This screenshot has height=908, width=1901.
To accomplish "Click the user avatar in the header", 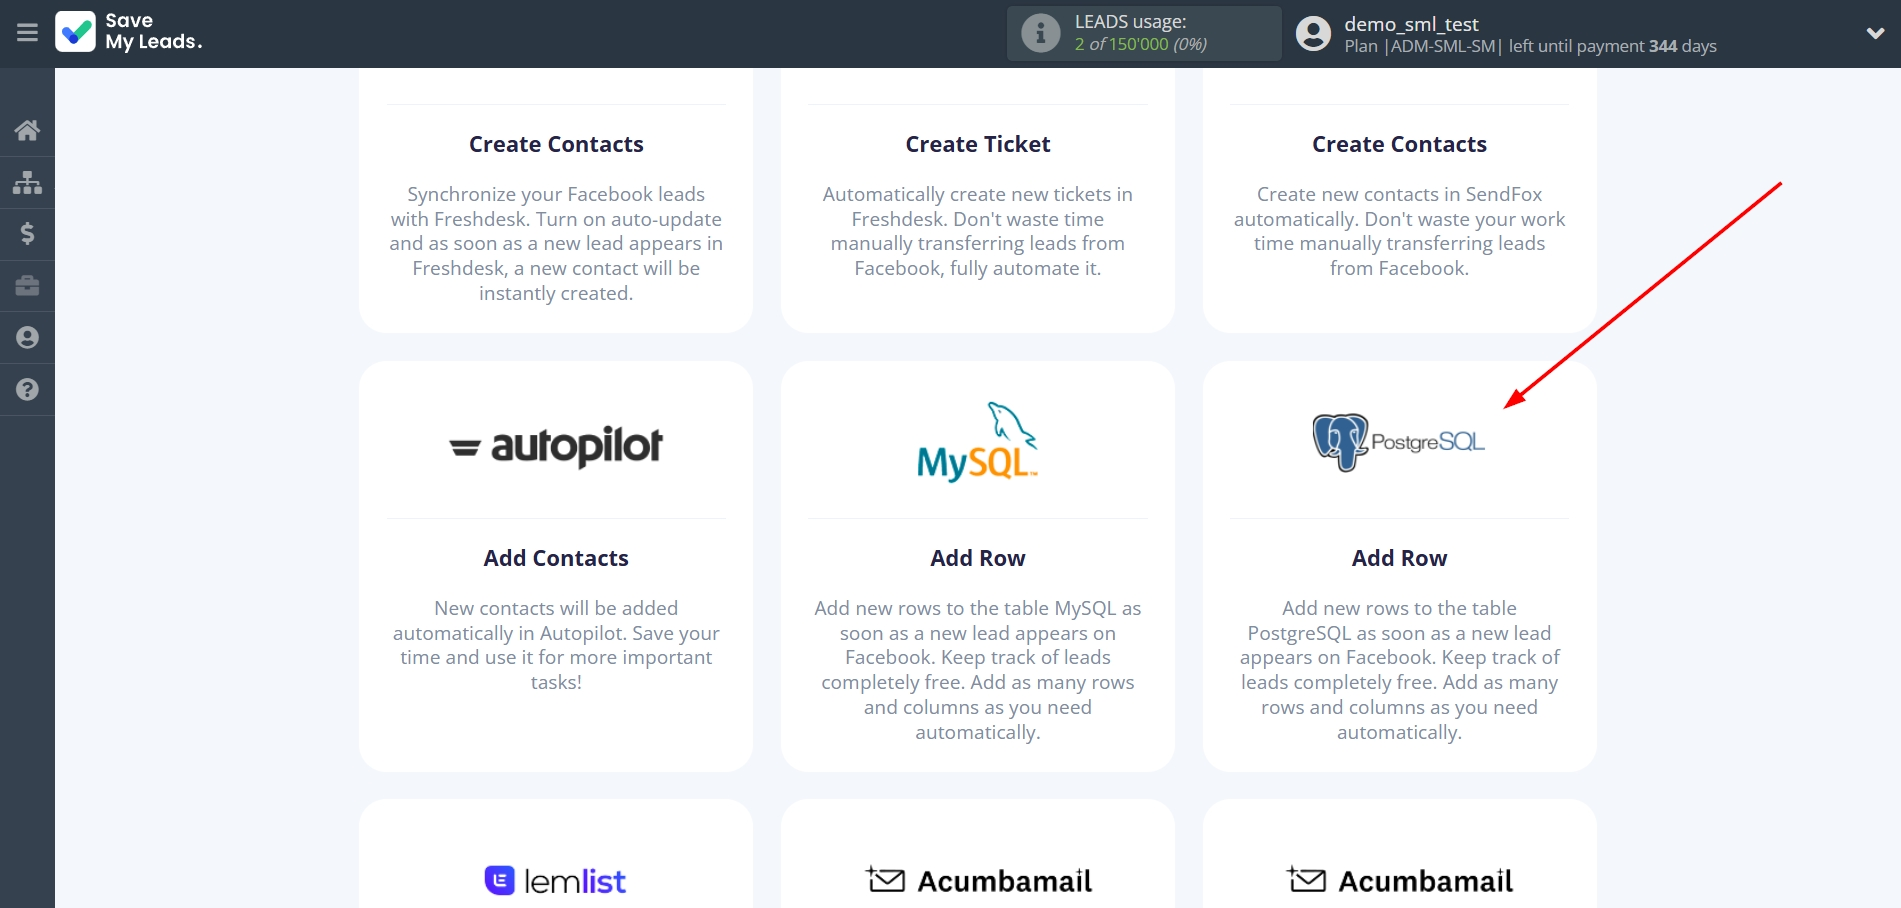I will point(1313,33).
